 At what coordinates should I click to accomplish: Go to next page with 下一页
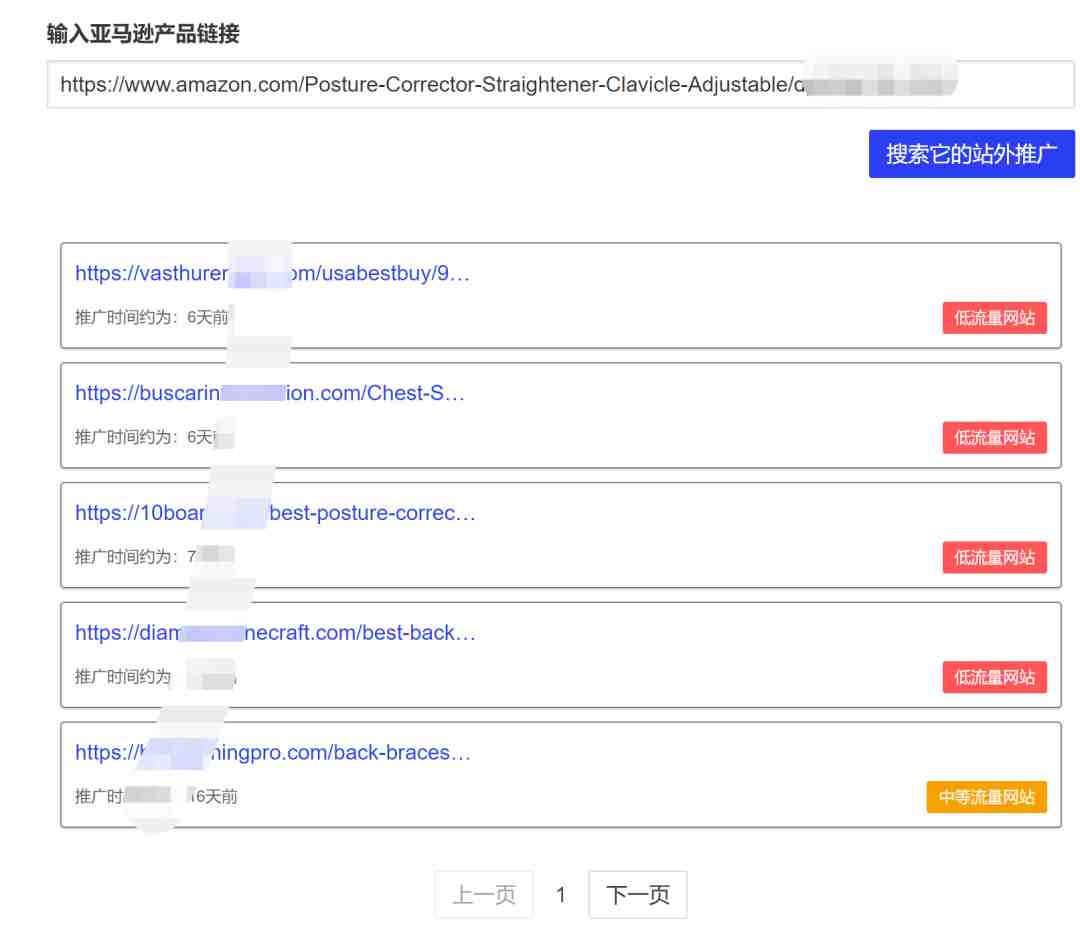638,895
